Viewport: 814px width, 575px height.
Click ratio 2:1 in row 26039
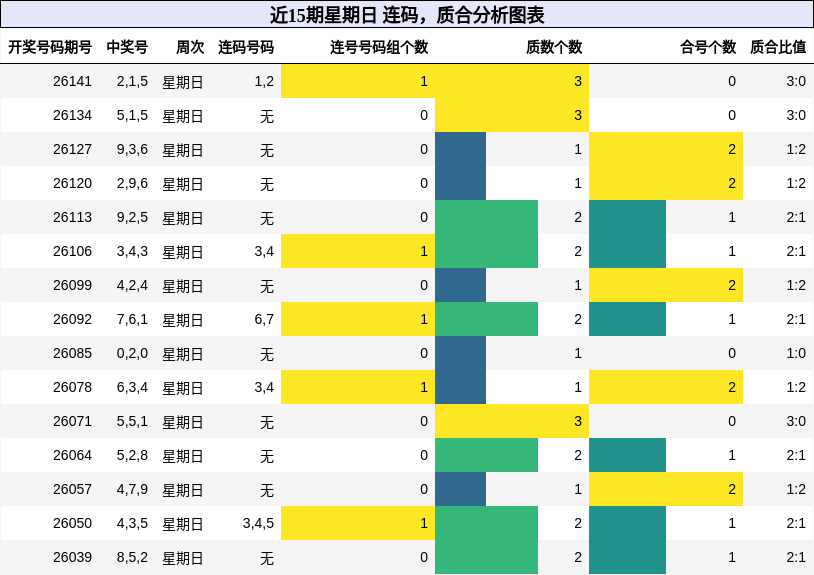796,557
